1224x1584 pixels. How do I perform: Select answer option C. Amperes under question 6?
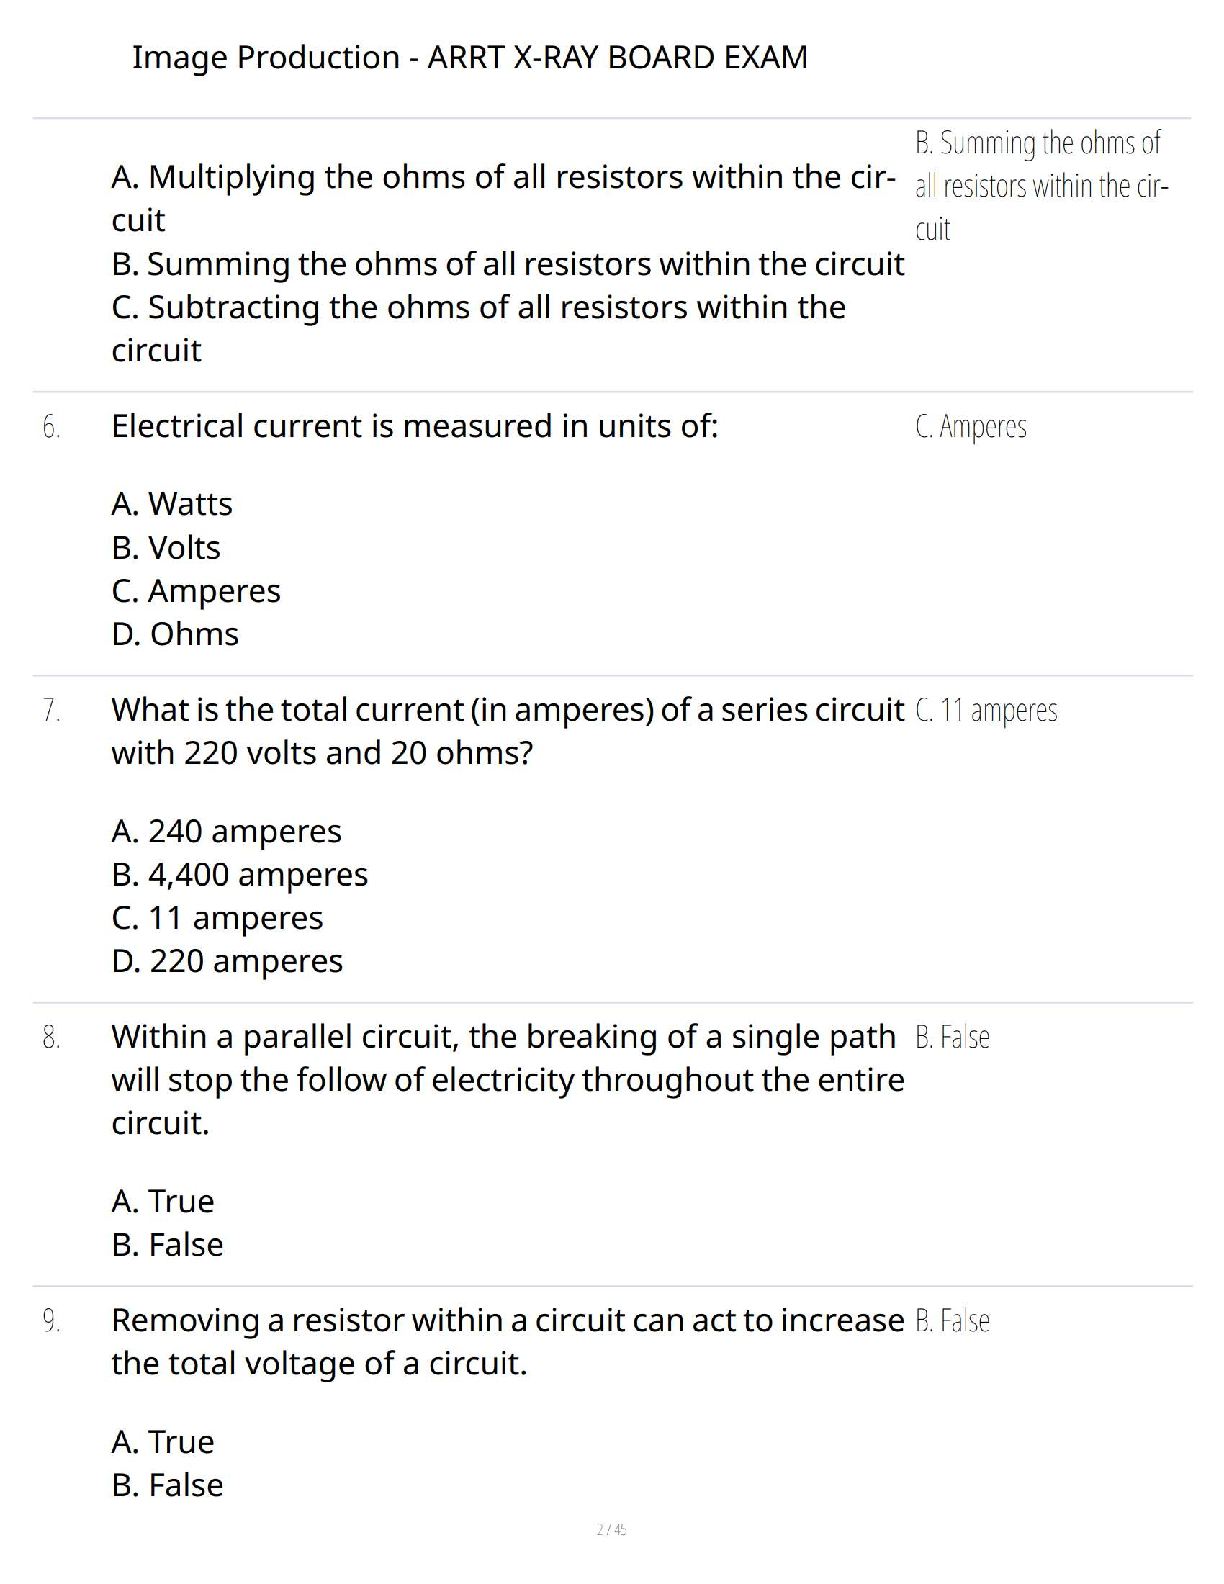(196, 591)
